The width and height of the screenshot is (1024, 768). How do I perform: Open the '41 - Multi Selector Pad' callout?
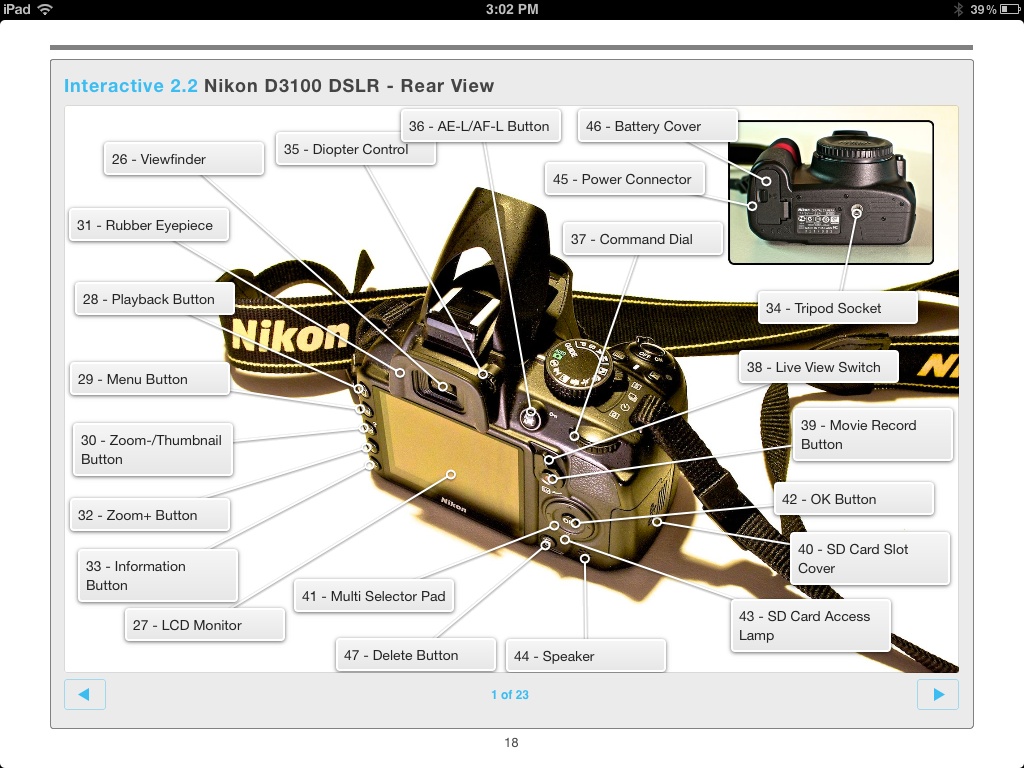(x=374, y=596)
